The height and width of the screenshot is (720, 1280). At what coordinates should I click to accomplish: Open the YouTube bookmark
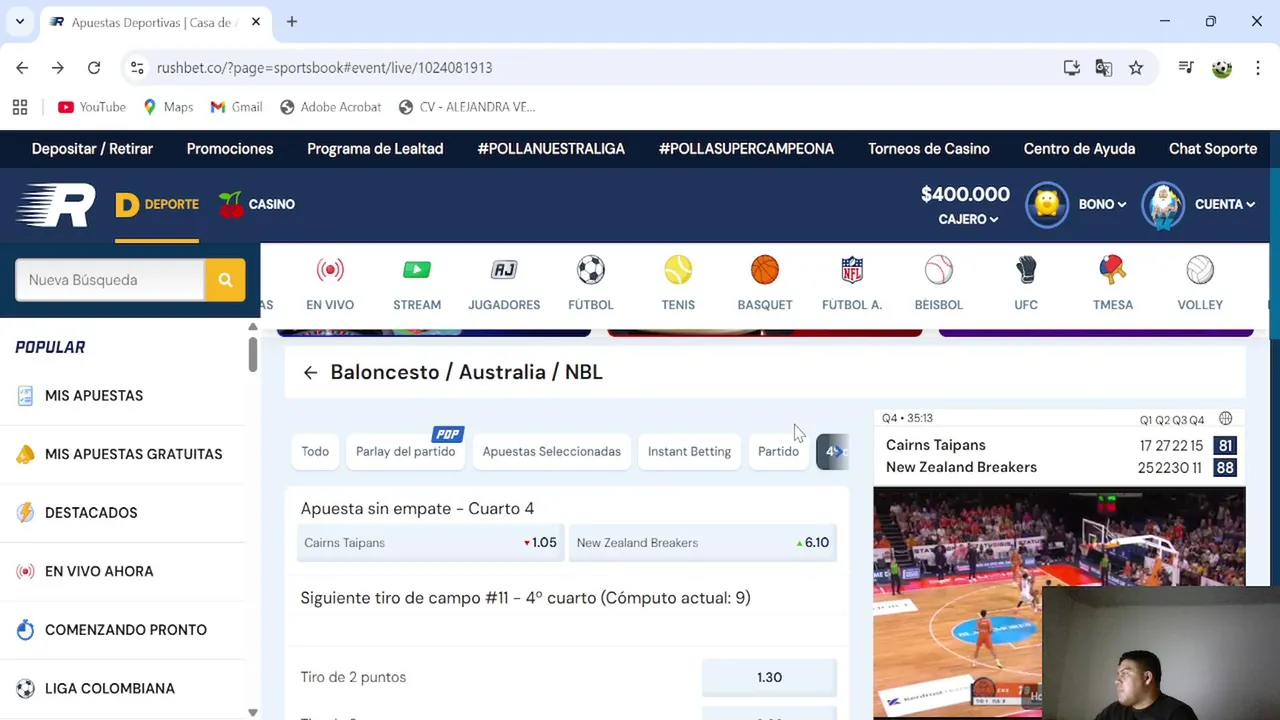click(x=92, y=107)
